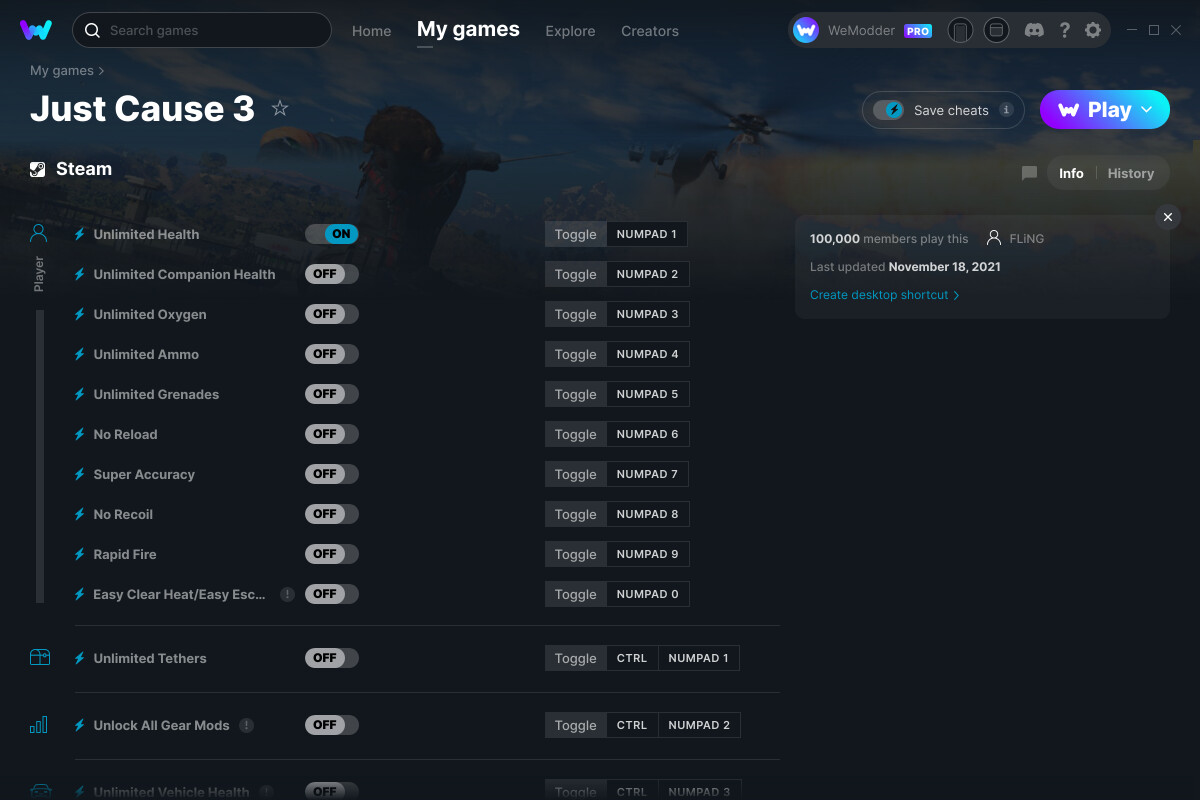Open the help question mark icon
The height and width of the screenshot is (800, 1200).
coord(1064,30)
